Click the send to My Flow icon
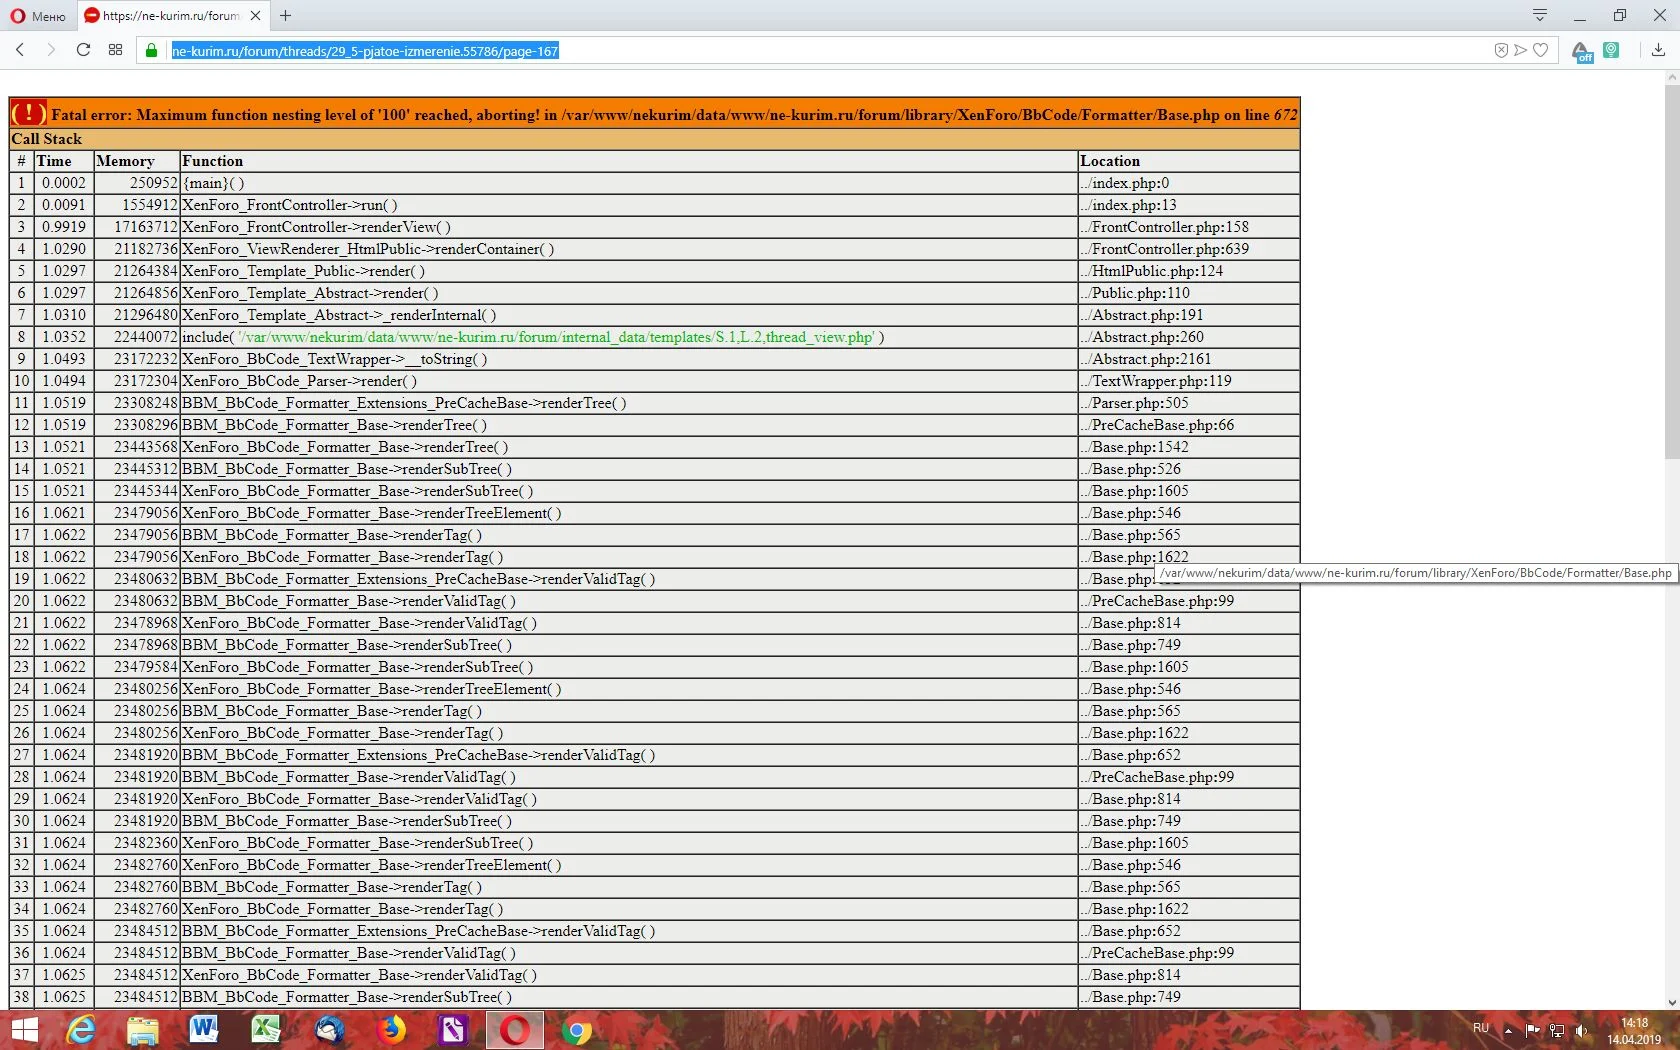The image size is (1680, 1050). (1520, 51)
